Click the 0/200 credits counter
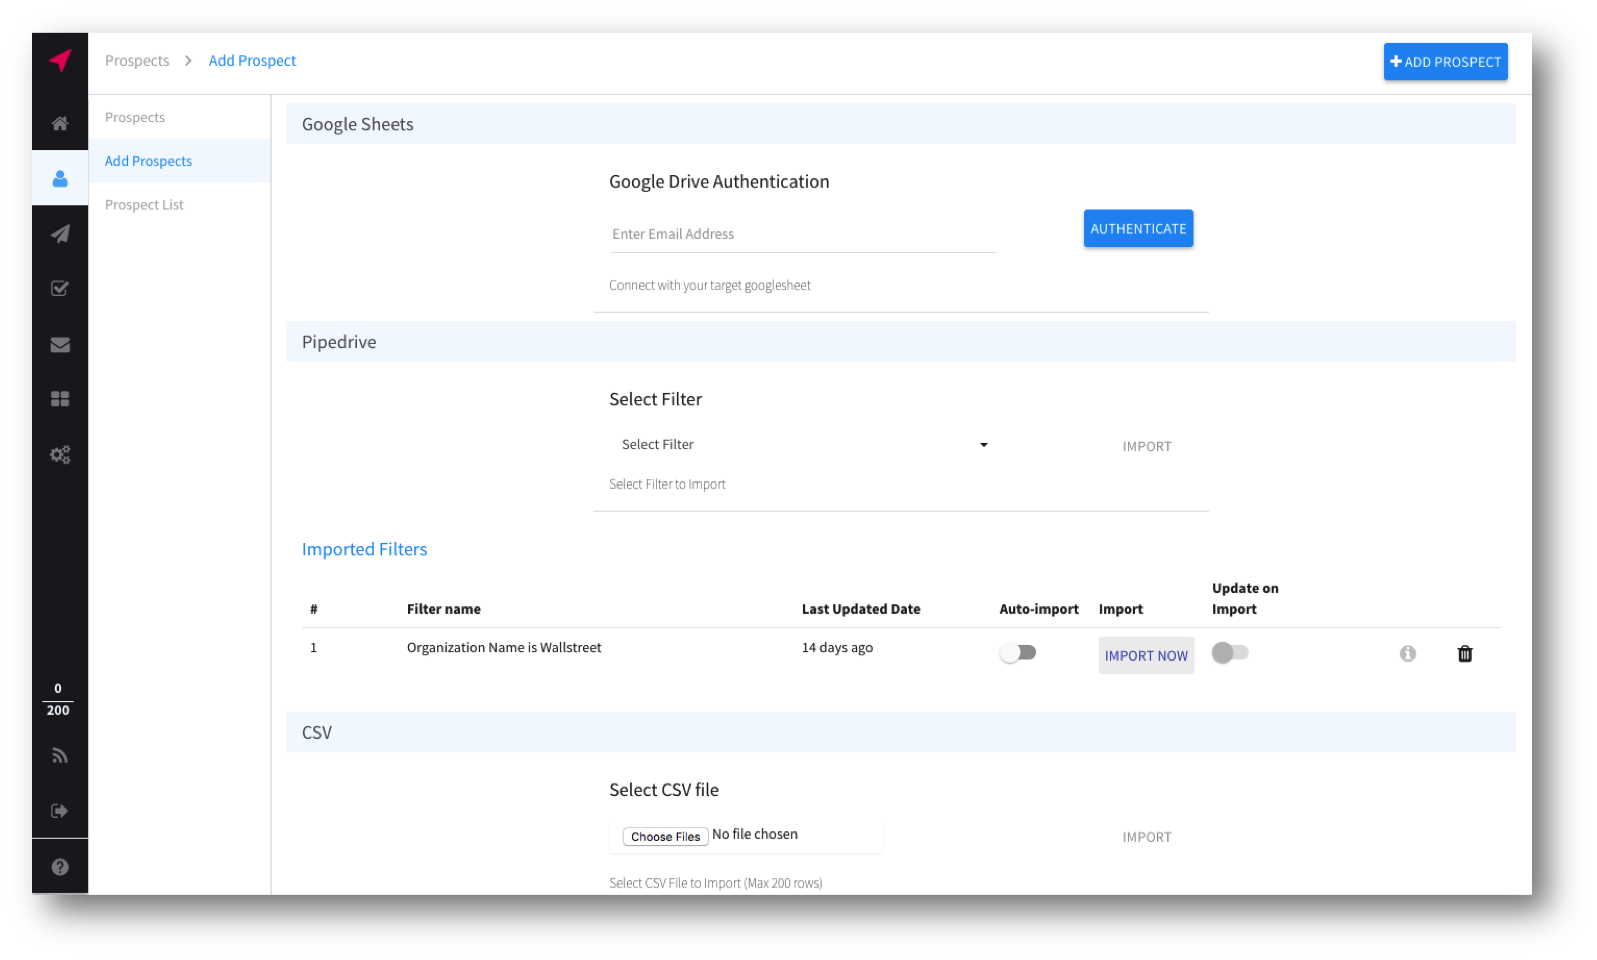Screen dimensions: 1597x960 [x=58, y=700]
